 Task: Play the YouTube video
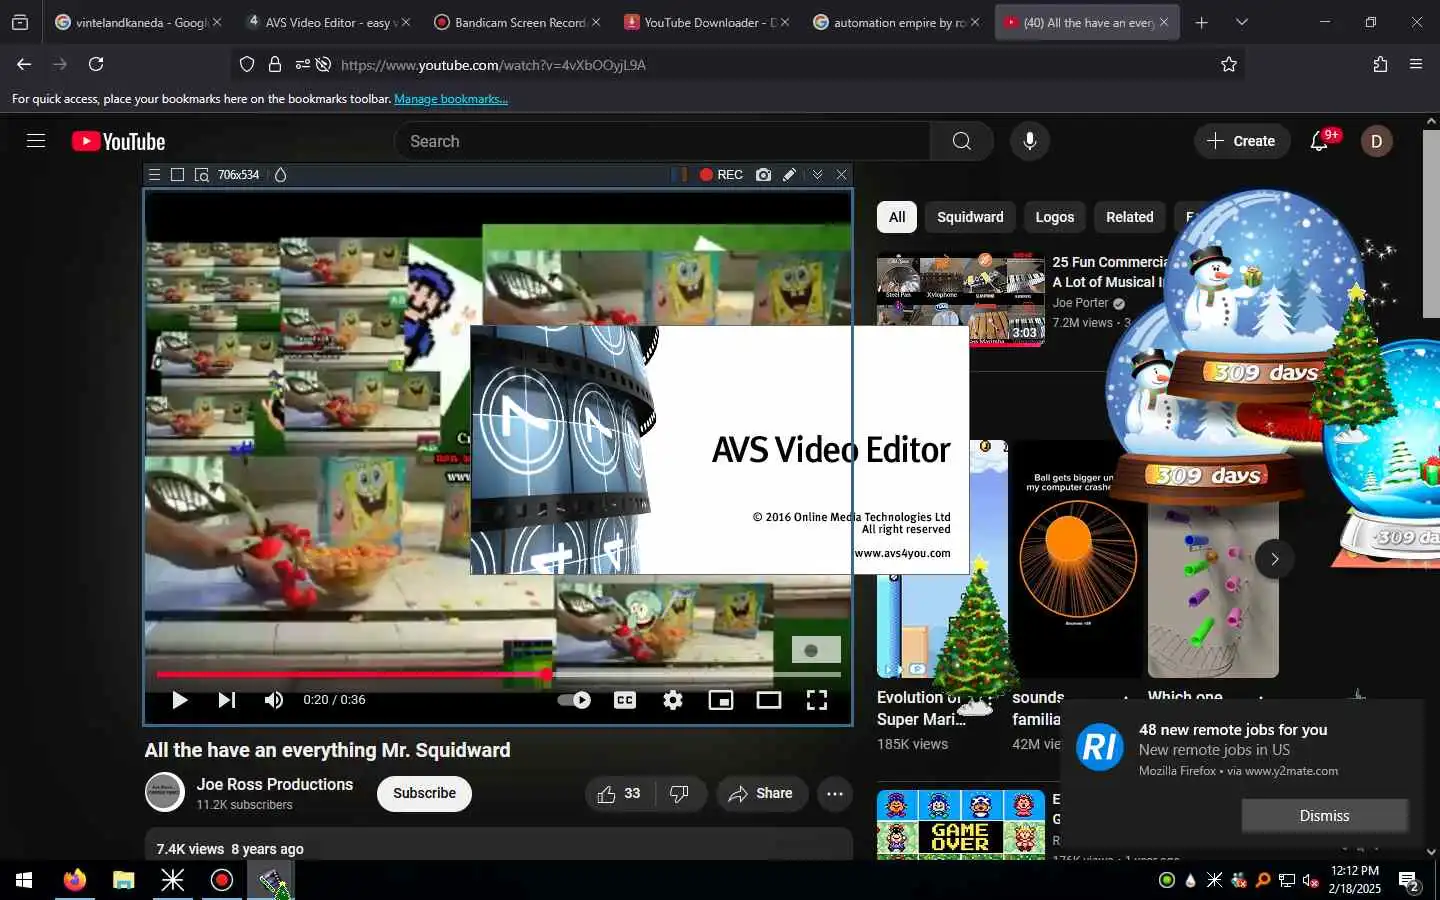180,700
